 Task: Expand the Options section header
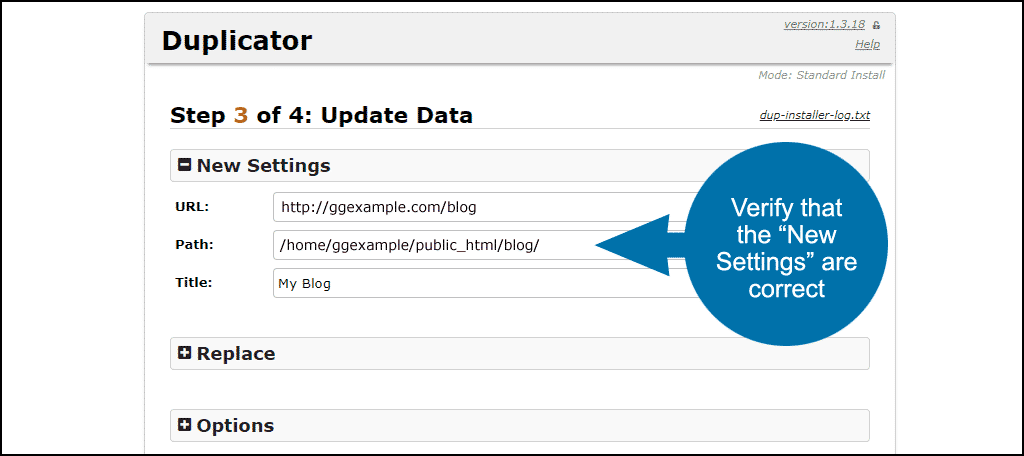click(x=520, y=425)
